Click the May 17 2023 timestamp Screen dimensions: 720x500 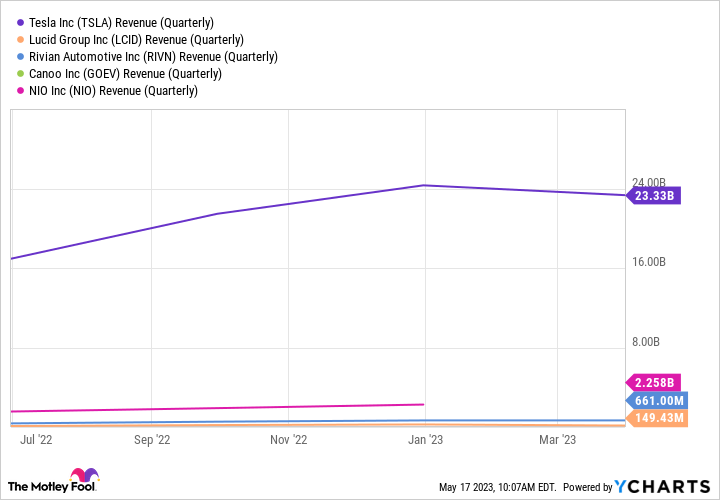pos(498,487)
